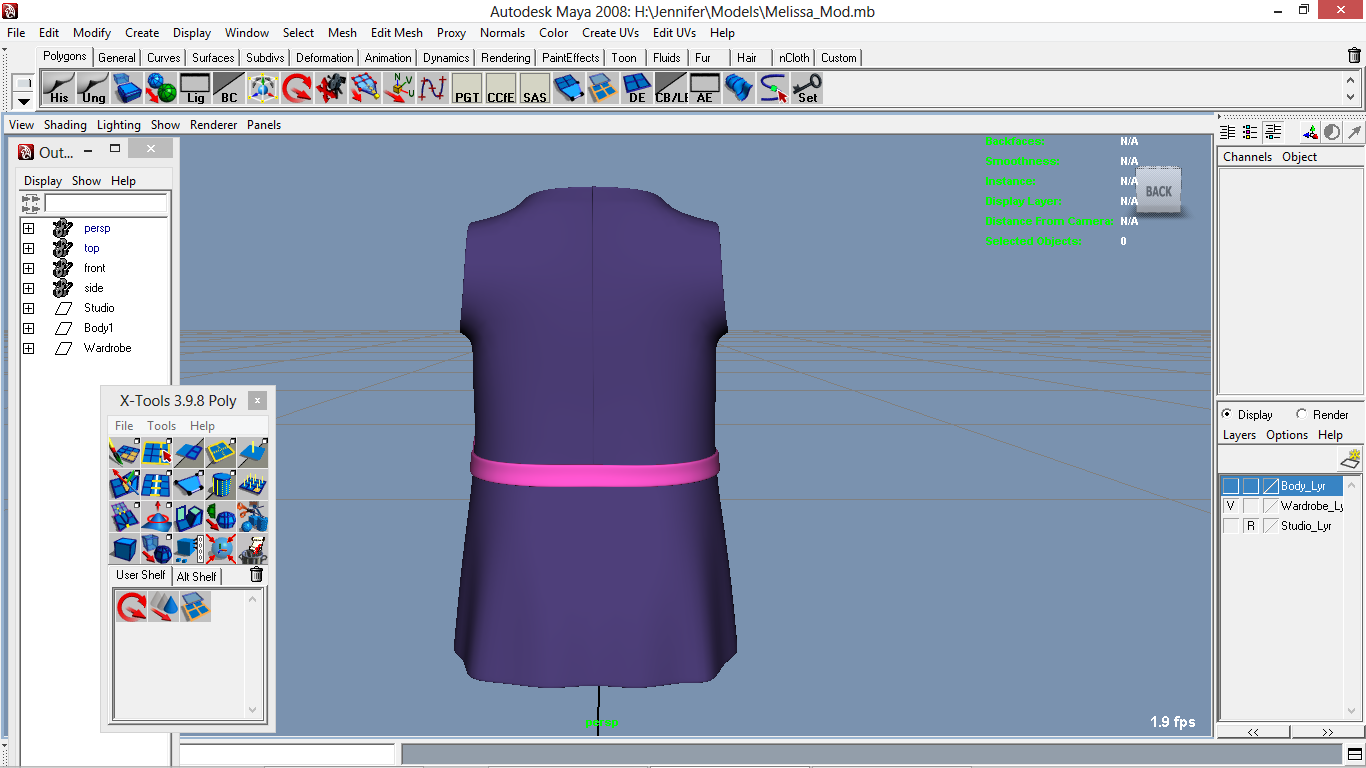Click the trash can beside Alt Shelf
Image resolution: width=1366 pixels, height=768 pixels.
click(256, 575)
